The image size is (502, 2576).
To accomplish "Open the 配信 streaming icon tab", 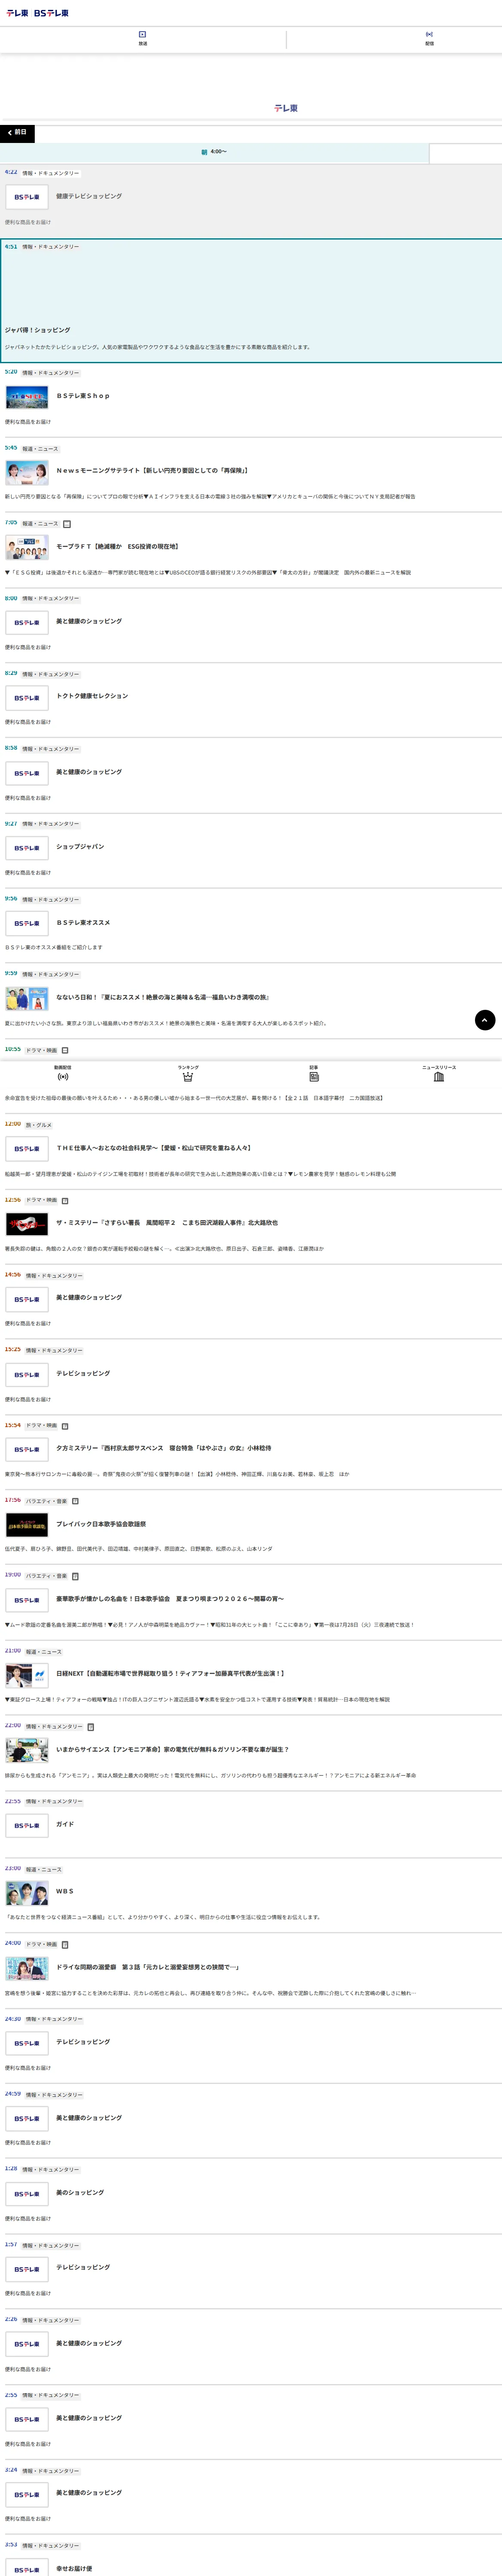I will (x=429, y=39).
